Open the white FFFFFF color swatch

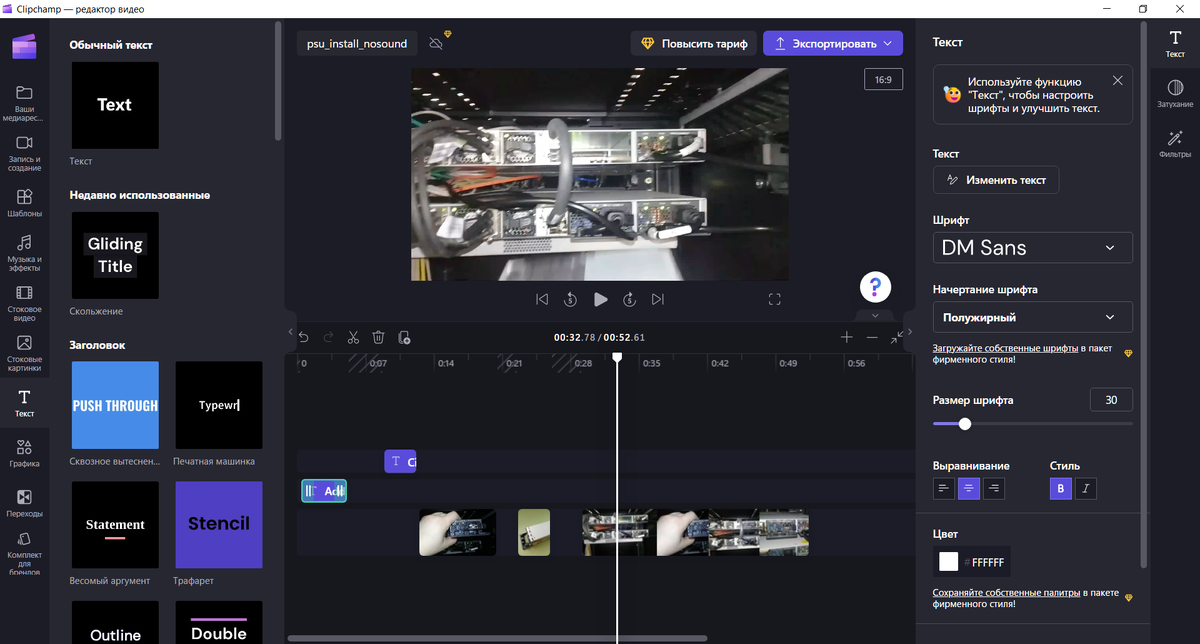pyautogui.click(x=949, y=562)
